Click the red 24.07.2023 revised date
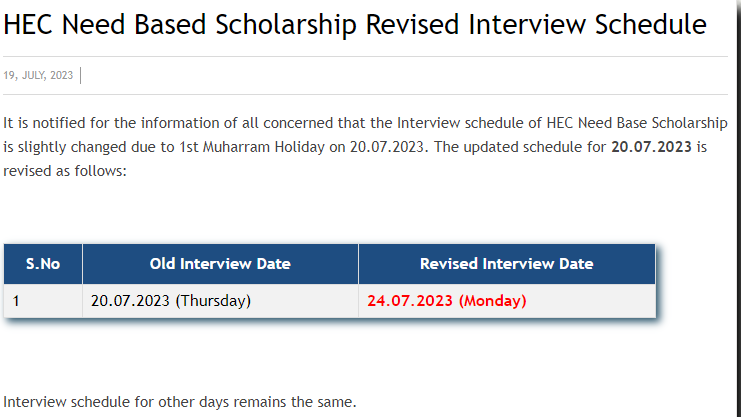 click(410, 301)
